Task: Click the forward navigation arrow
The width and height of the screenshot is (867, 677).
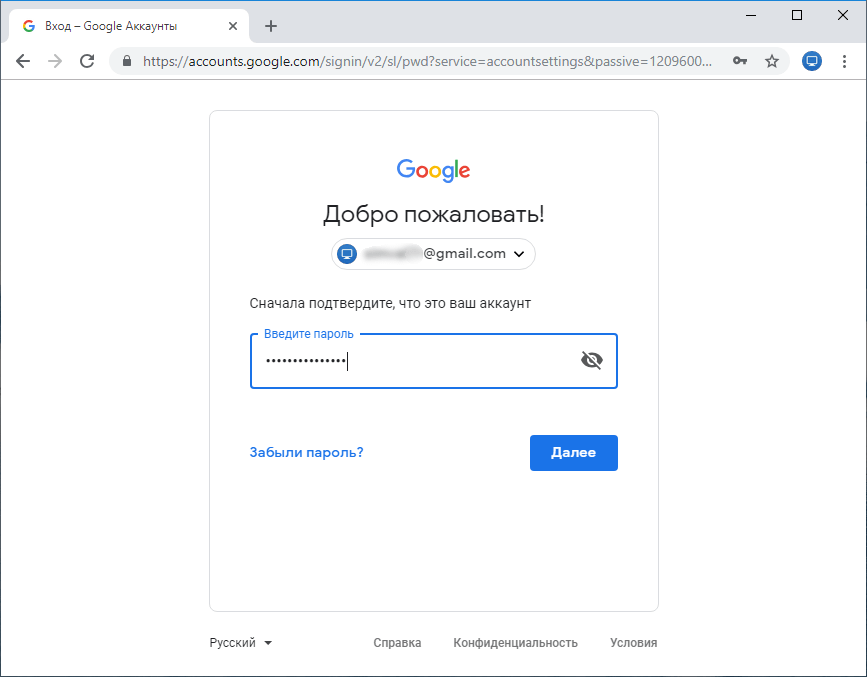Action: point(55,61)
